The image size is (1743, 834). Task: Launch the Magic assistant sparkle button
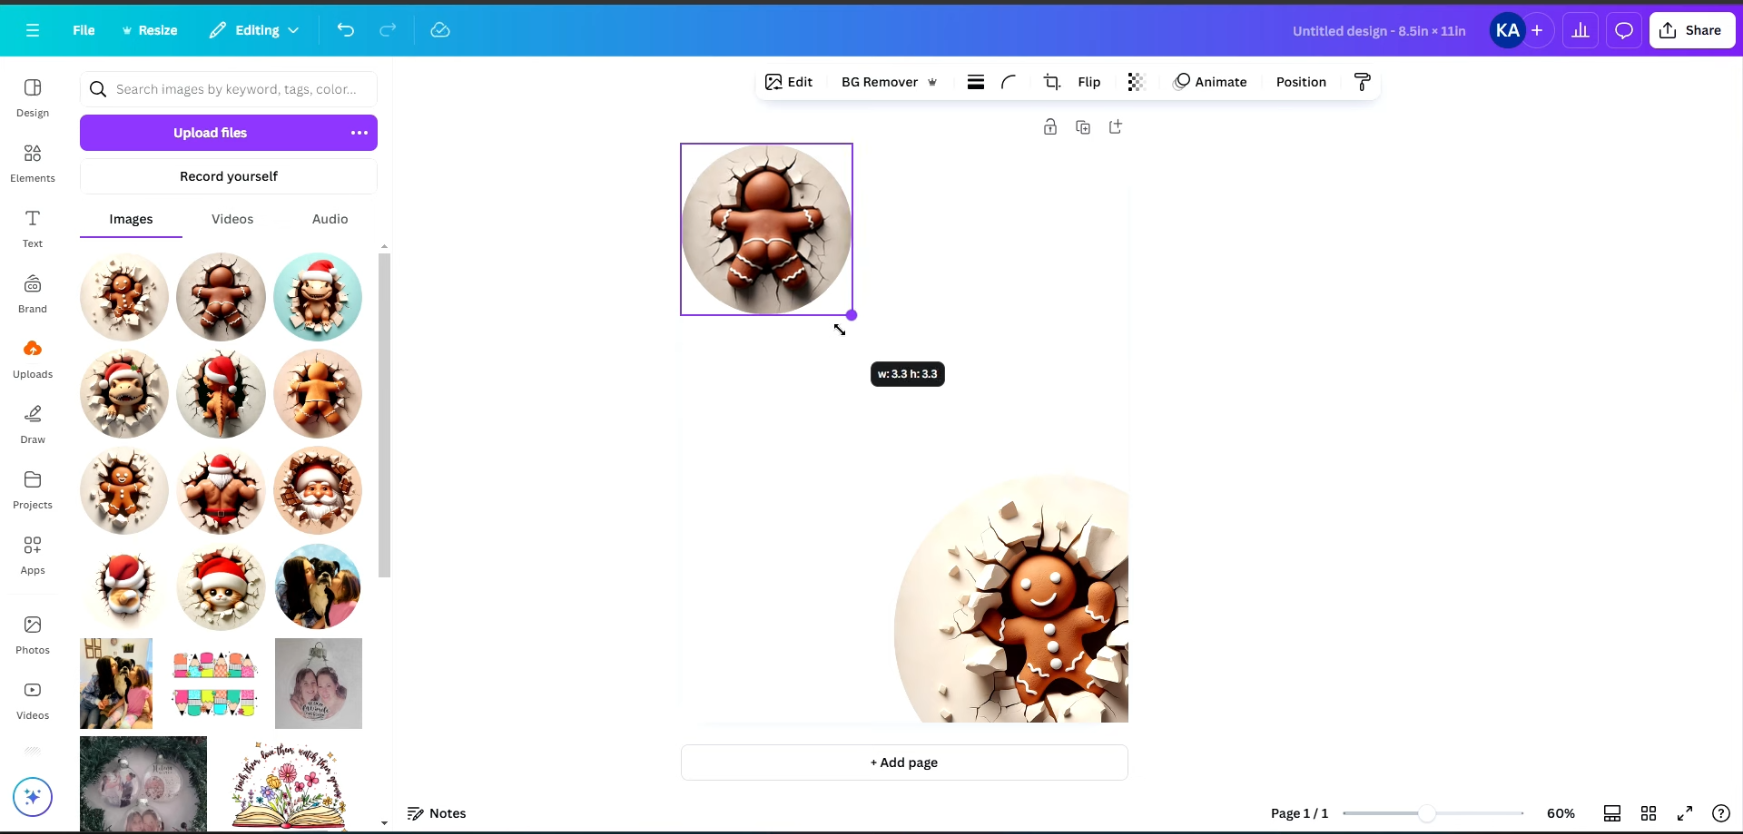[32, 797]
